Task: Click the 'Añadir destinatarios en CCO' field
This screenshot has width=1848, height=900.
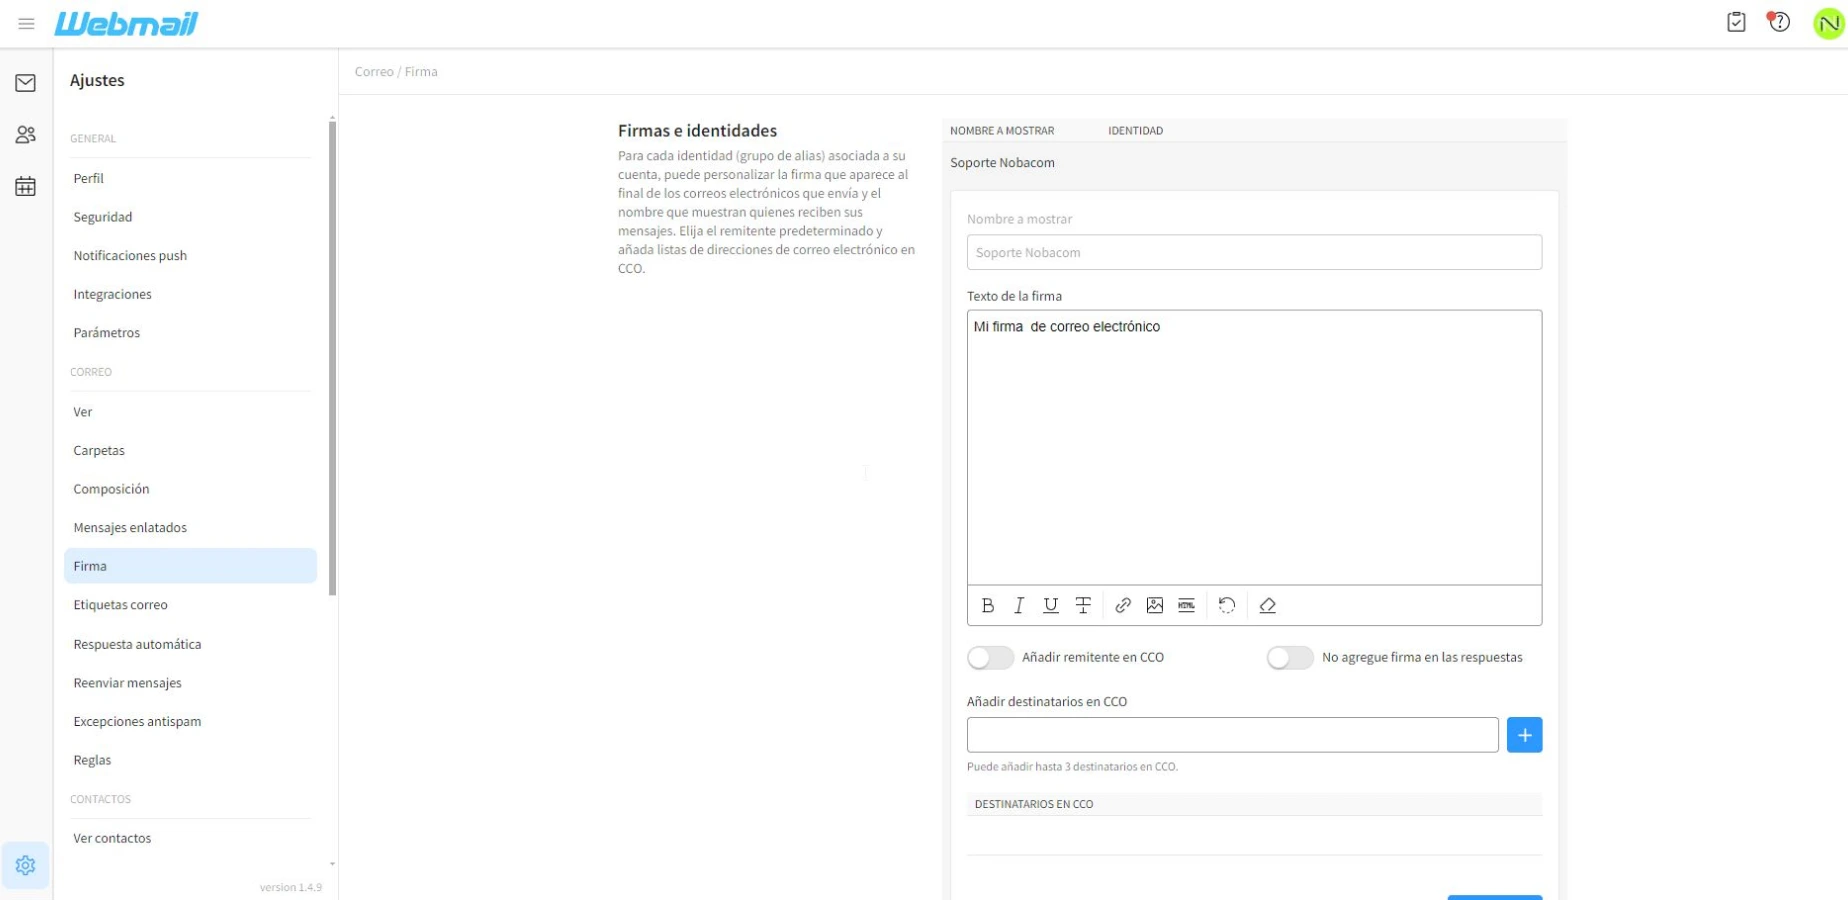Action: pyautogui.click(x=1231, y=735)
